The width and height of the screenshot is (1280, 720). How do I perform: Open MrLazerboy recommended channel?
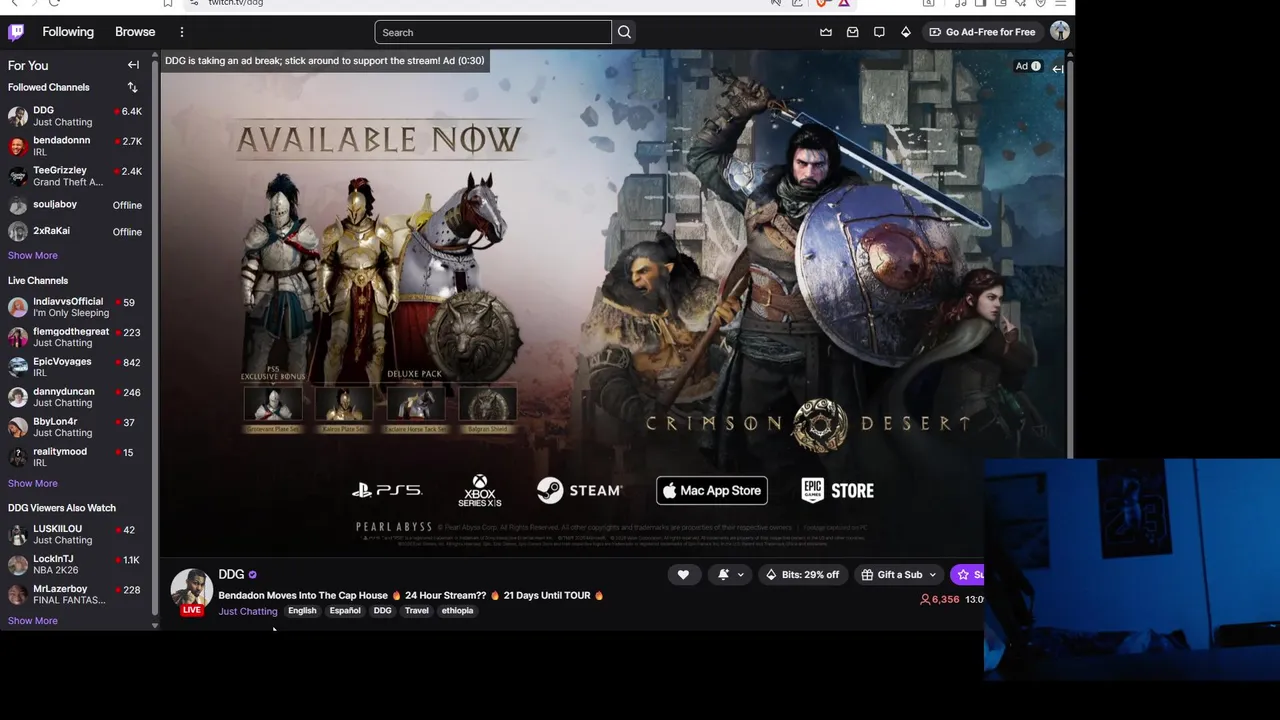[76, 594]
